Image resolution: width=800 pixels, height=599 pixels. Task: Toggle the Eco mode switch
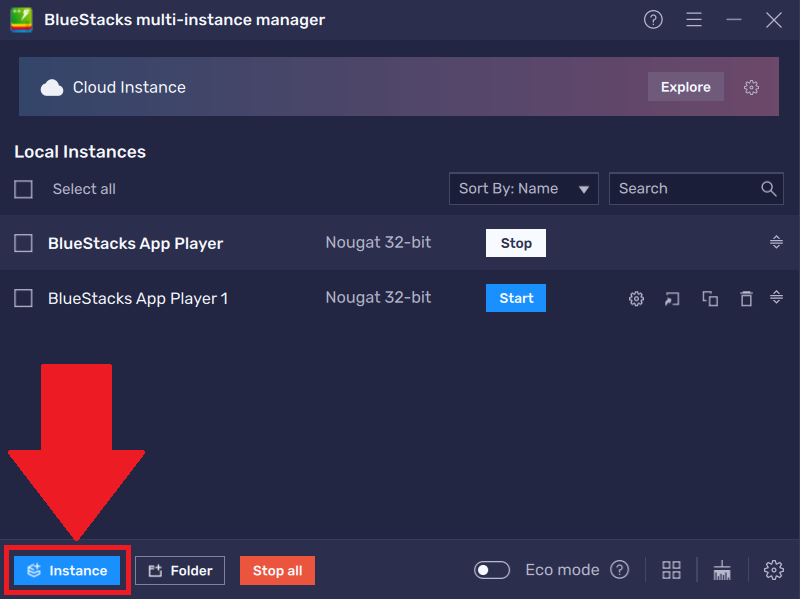tap(492, 570)
